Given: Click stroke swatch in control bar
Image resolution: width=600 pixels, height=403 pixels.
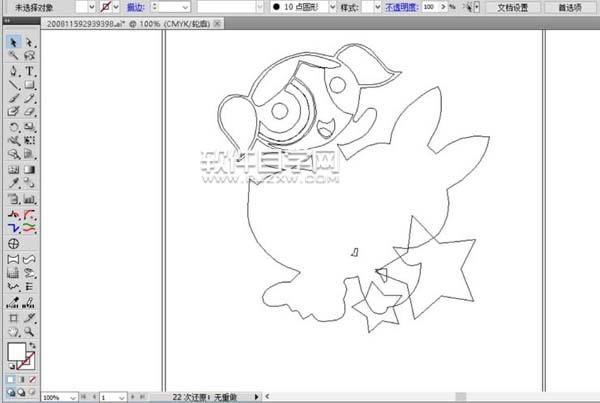Looking at the screenshot, I should (x=106, y=7).
